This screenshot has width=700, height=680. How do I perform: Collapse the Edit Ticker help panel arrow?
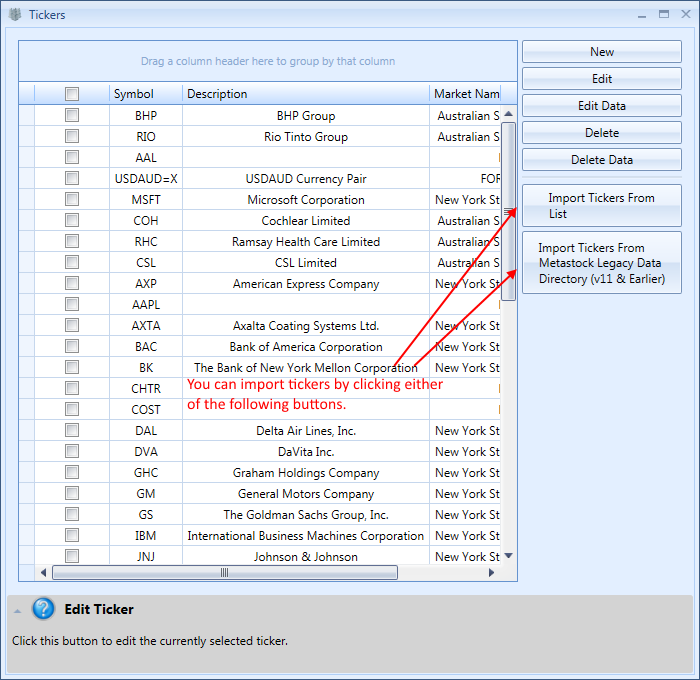click(x=17, y=611)
